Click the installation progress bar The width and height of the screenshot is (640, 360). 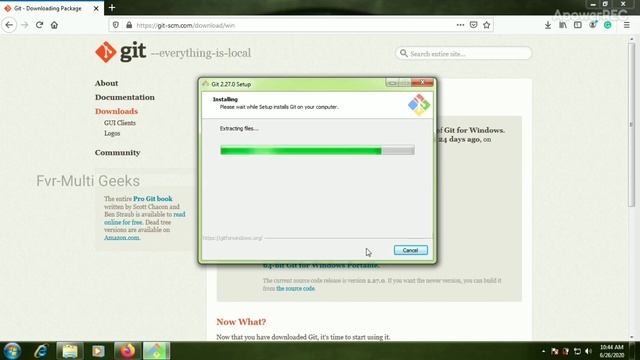point(317,151)
